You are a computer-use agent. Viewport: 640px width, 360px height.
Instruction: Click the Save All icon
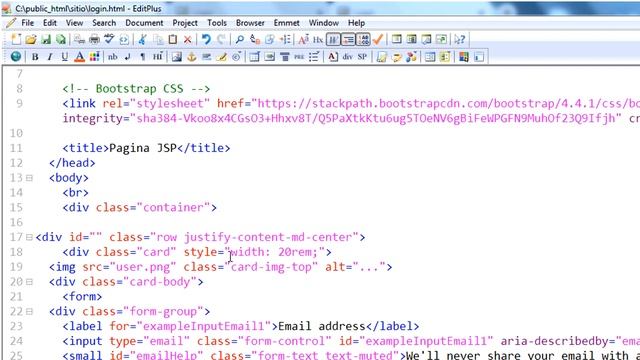(61, 40)
